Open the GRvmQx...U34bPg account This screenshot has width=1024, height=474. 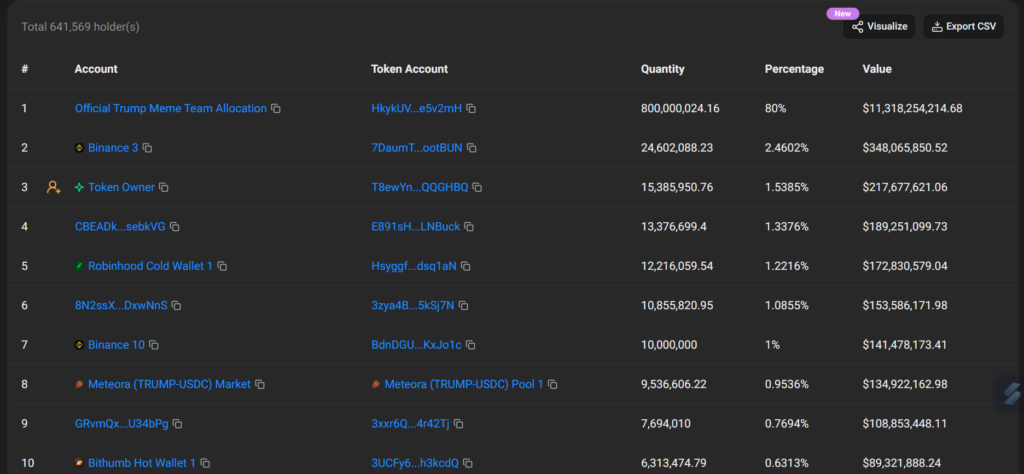point(121,424)
